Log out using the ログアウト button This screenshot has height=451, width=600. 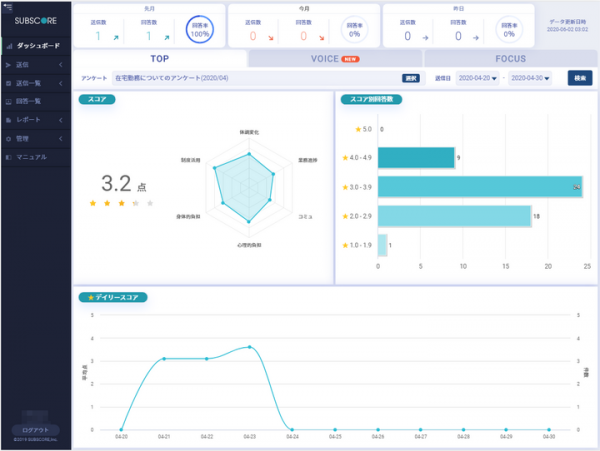[35, 429]
